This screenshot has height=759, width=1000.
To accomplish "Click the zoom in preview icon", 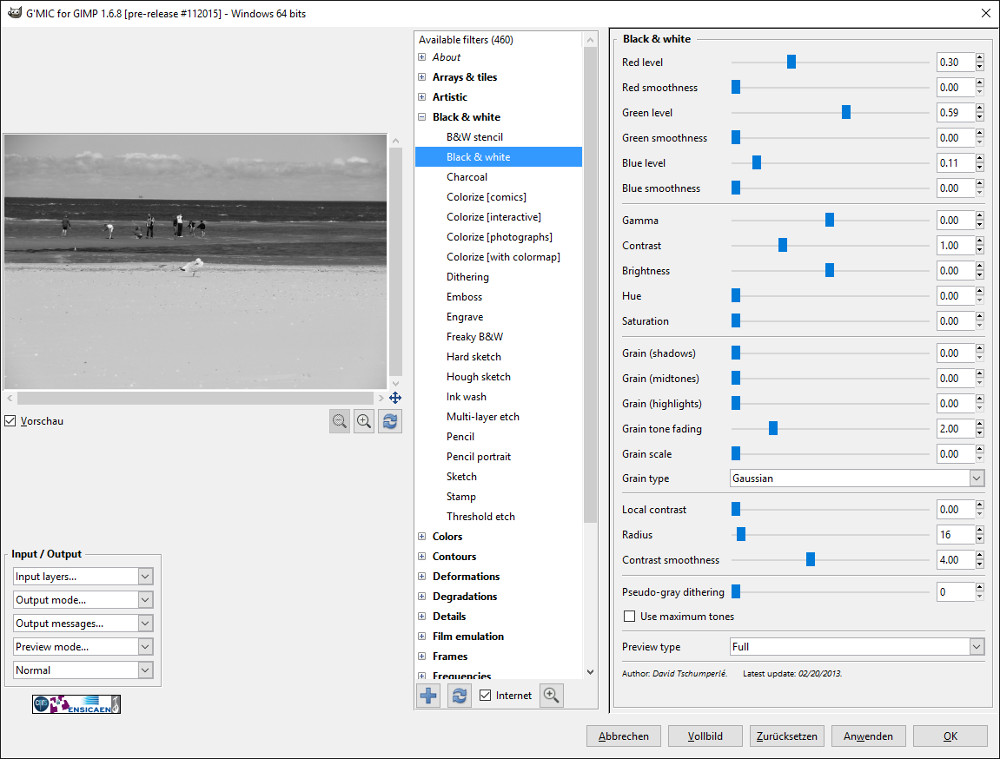I will pyautogui.click(x=364, y=422).
